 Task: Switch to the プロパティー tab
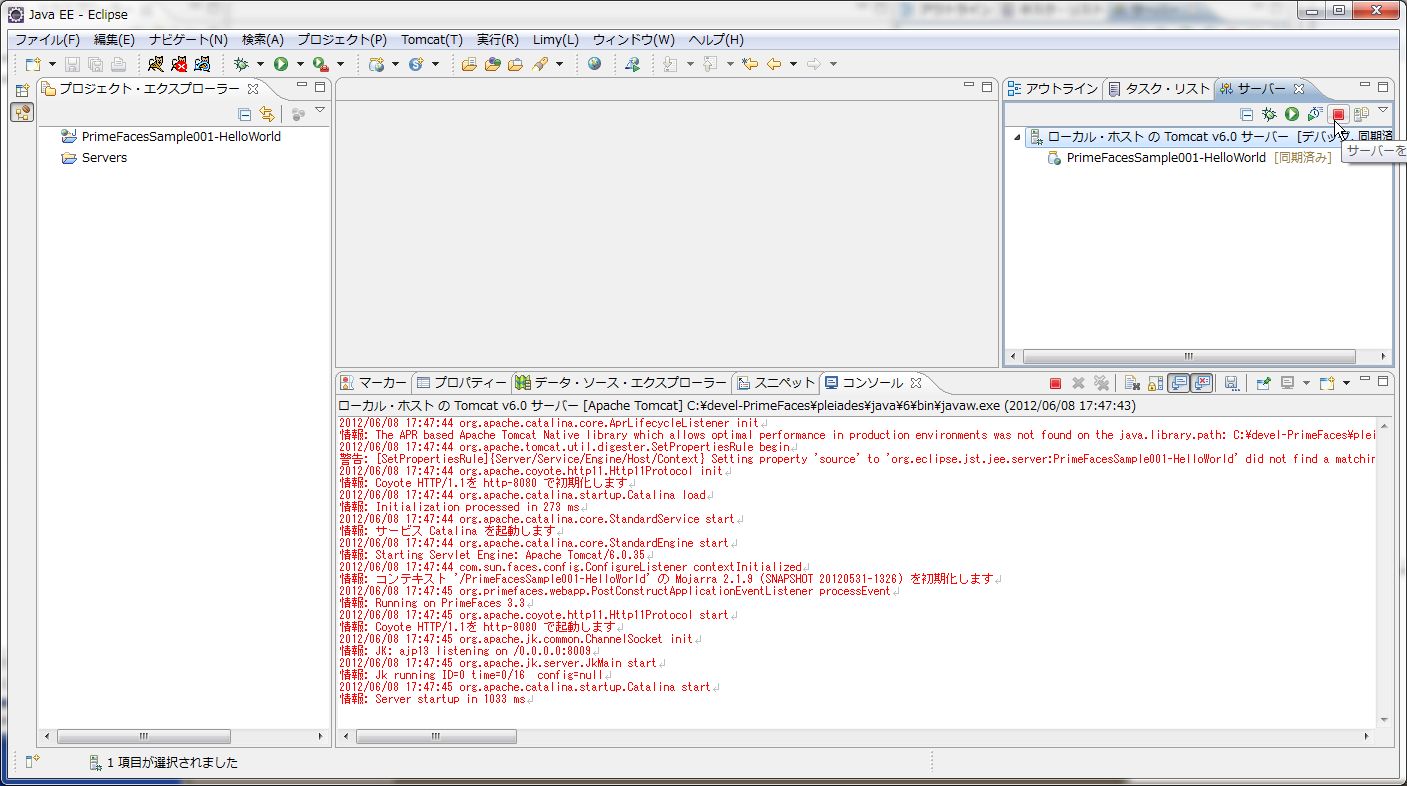(x=462, y=383)
